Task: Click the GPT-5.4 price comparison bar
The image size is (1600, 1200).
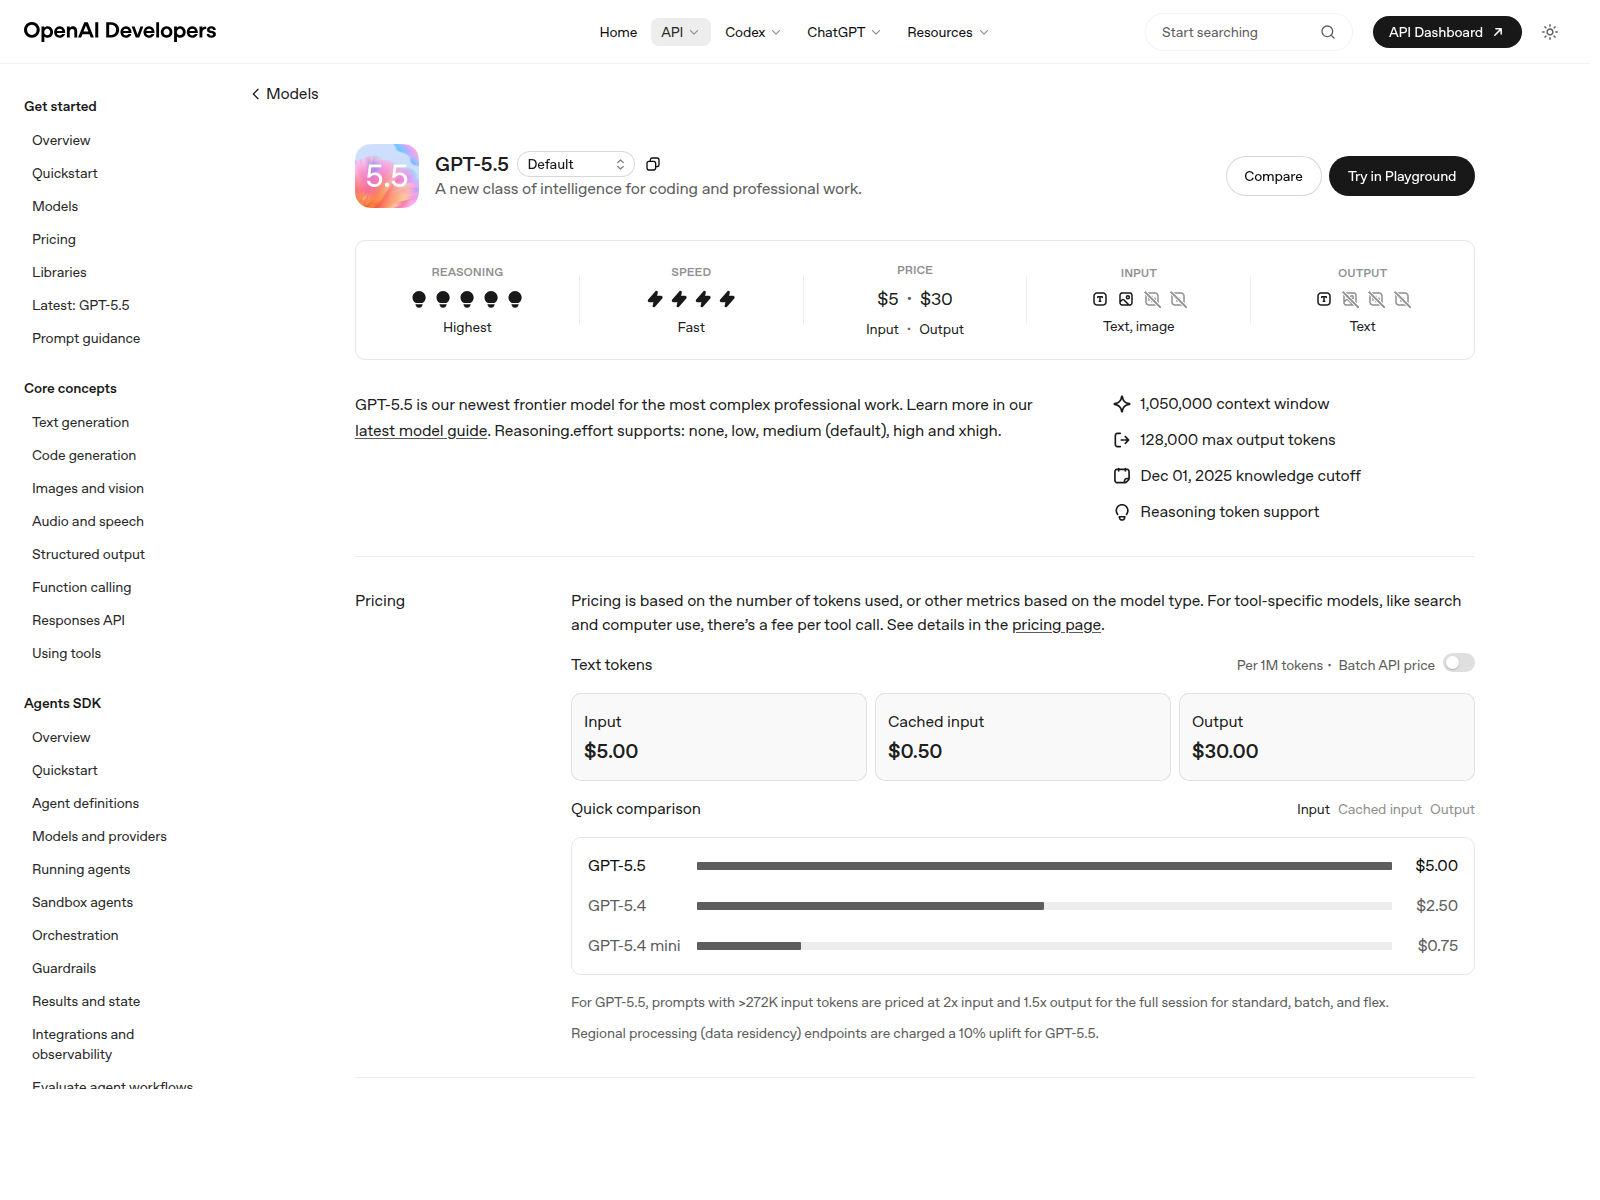Action: [x=1044, y=906]
